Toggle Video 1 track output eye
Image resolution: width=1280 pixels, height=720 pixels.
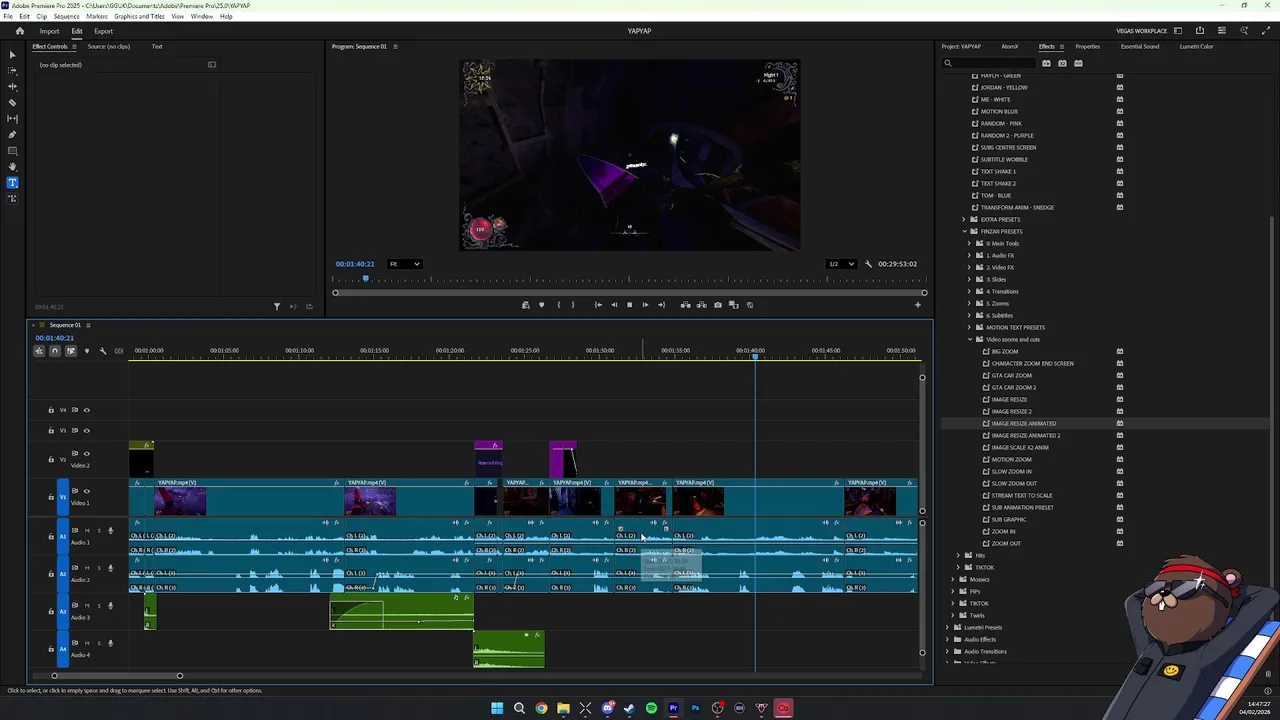[86, 491]
